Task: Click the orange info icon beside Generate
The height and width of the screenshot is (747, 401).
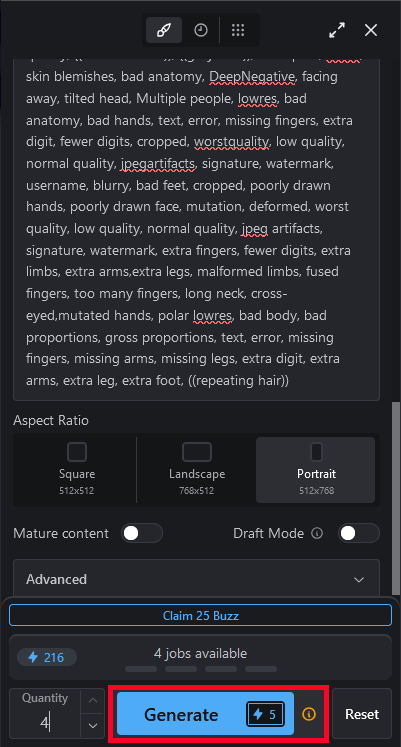Action: click(x=309, y=714)
